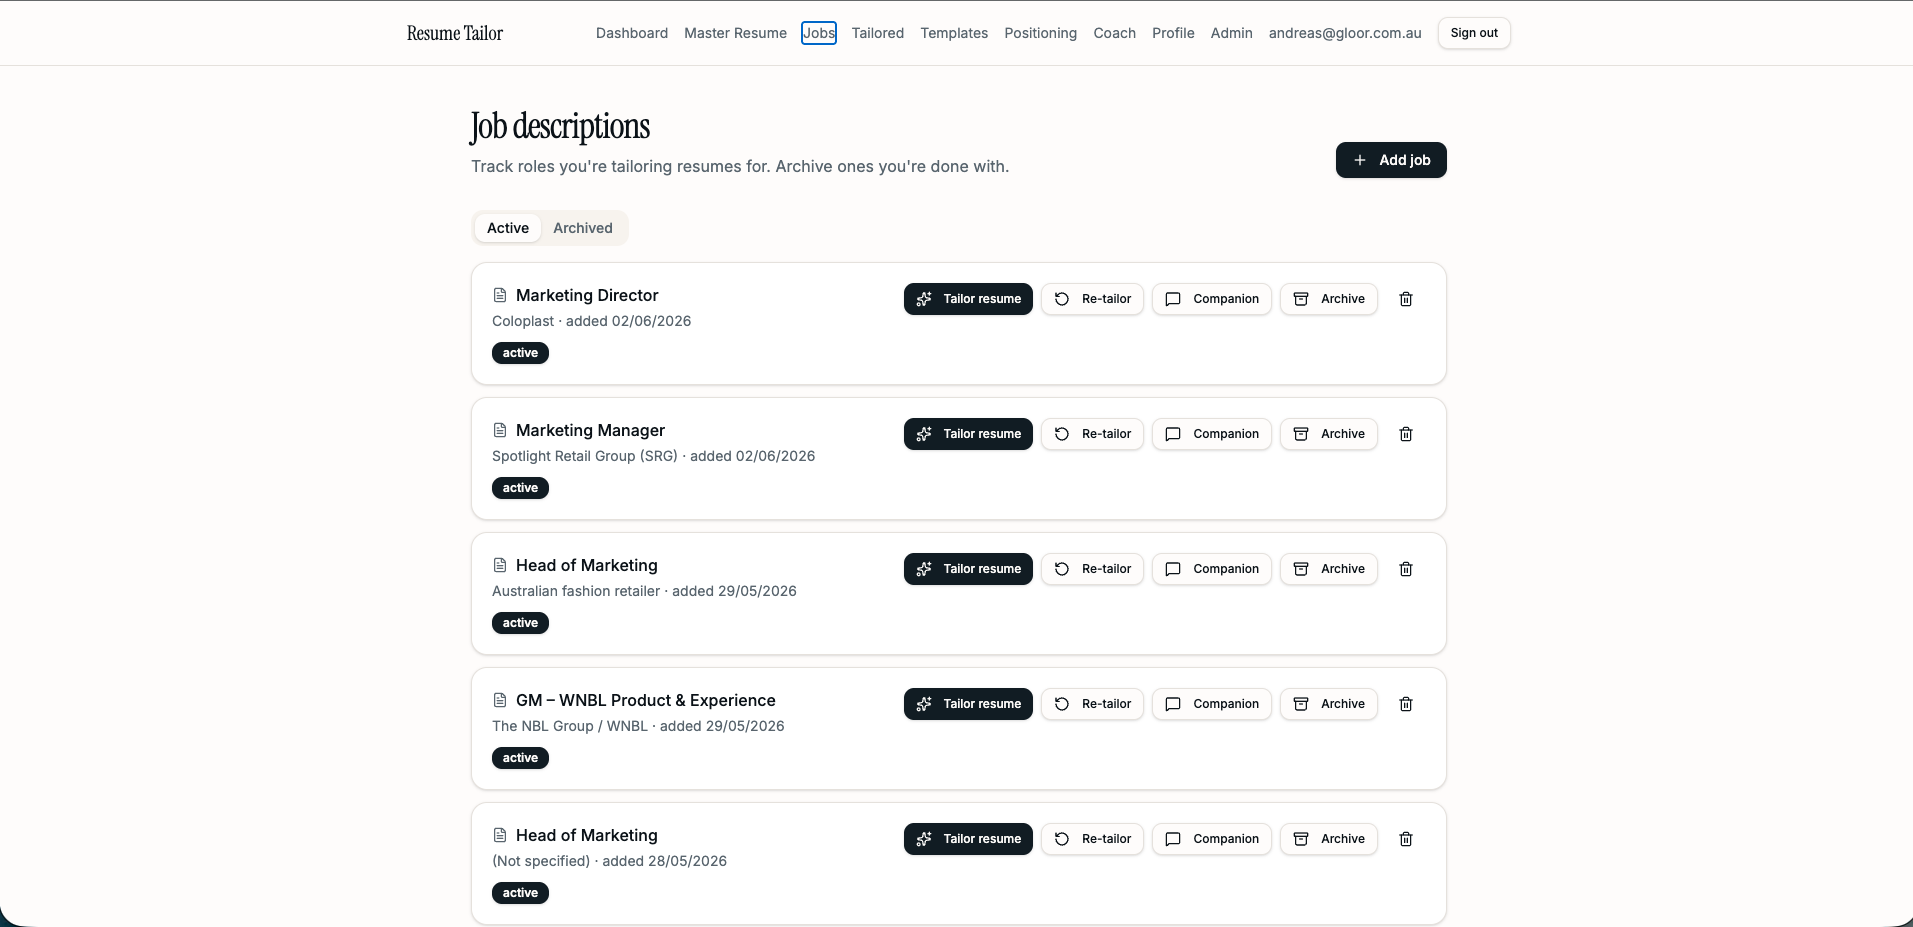1913x927 pixels.
Task: Open Companion for Marketing Director
Action: coord(1212,299)
